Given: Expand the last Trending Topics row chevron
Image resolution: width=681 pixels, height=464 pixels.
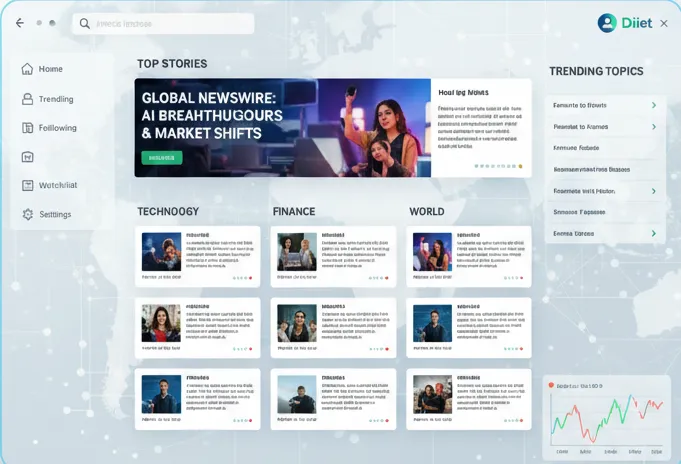Looking at the screenshot, I should (654, 234).
